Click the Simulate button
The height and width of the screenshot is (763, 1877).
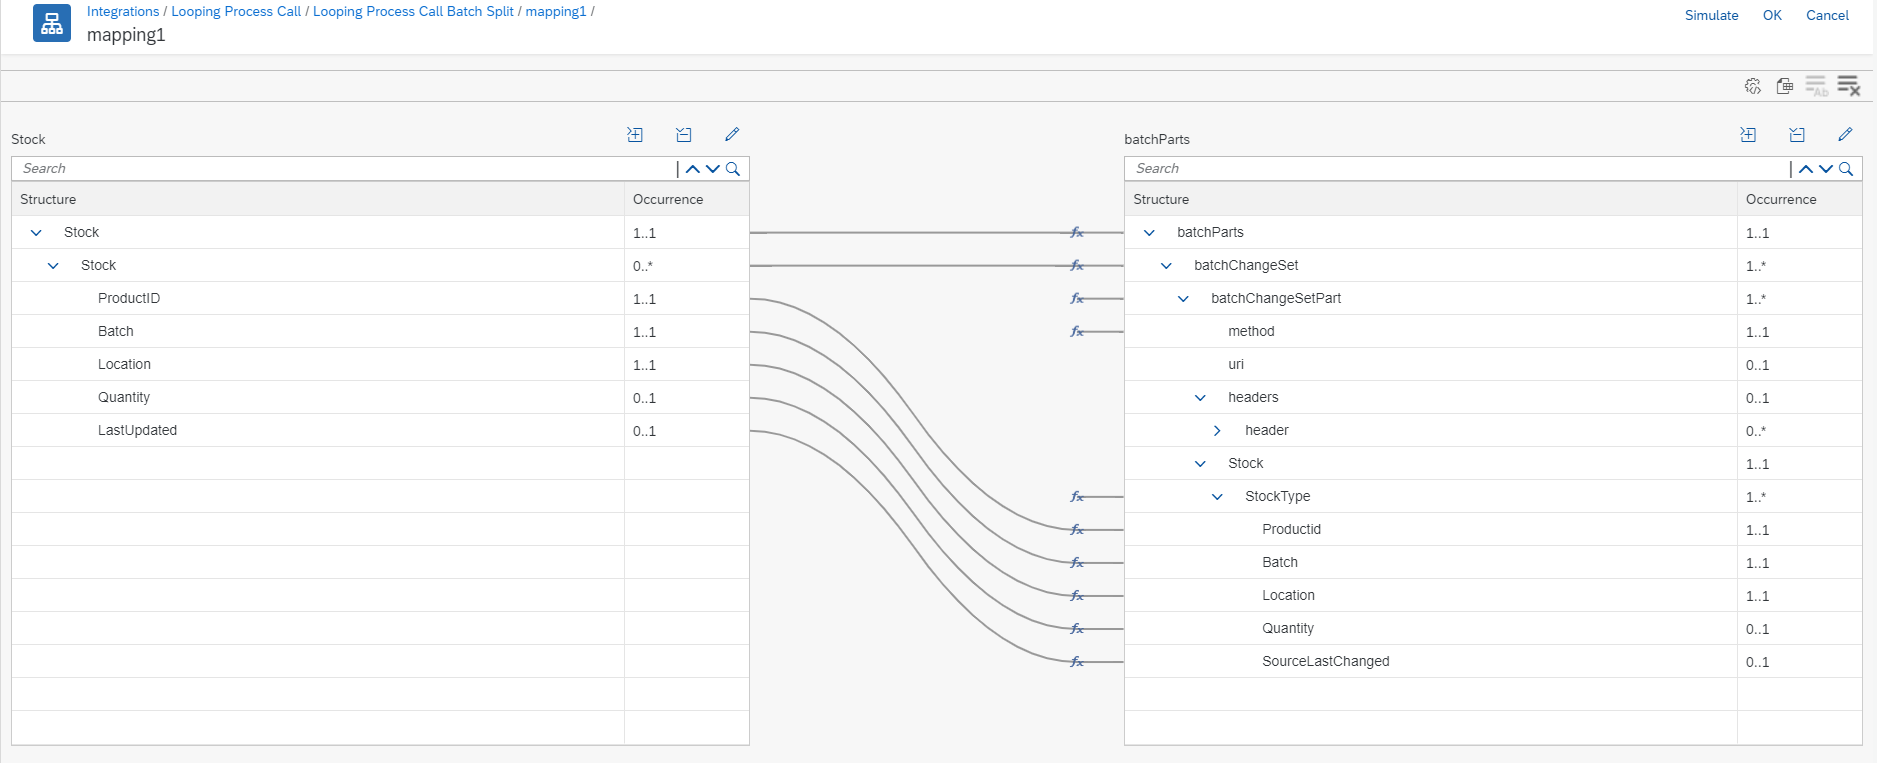click(1711, 15)
